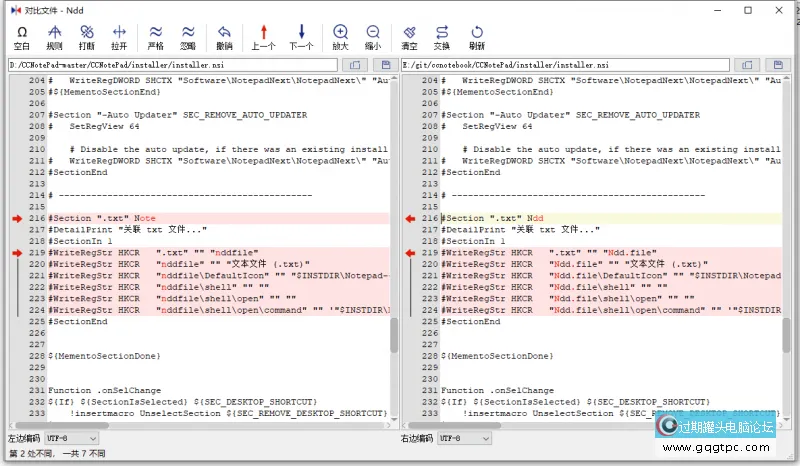Screen dimensions: 800x466
Task: Click left pane line 233 '!insertmacro UnselectSection'
Action: (229, 413)
